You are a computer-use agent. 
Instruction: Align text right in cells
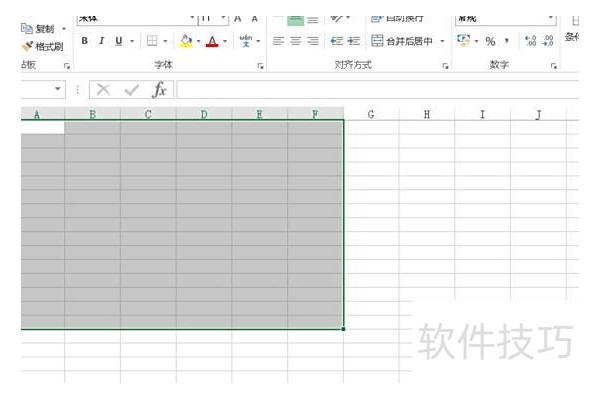313,41
